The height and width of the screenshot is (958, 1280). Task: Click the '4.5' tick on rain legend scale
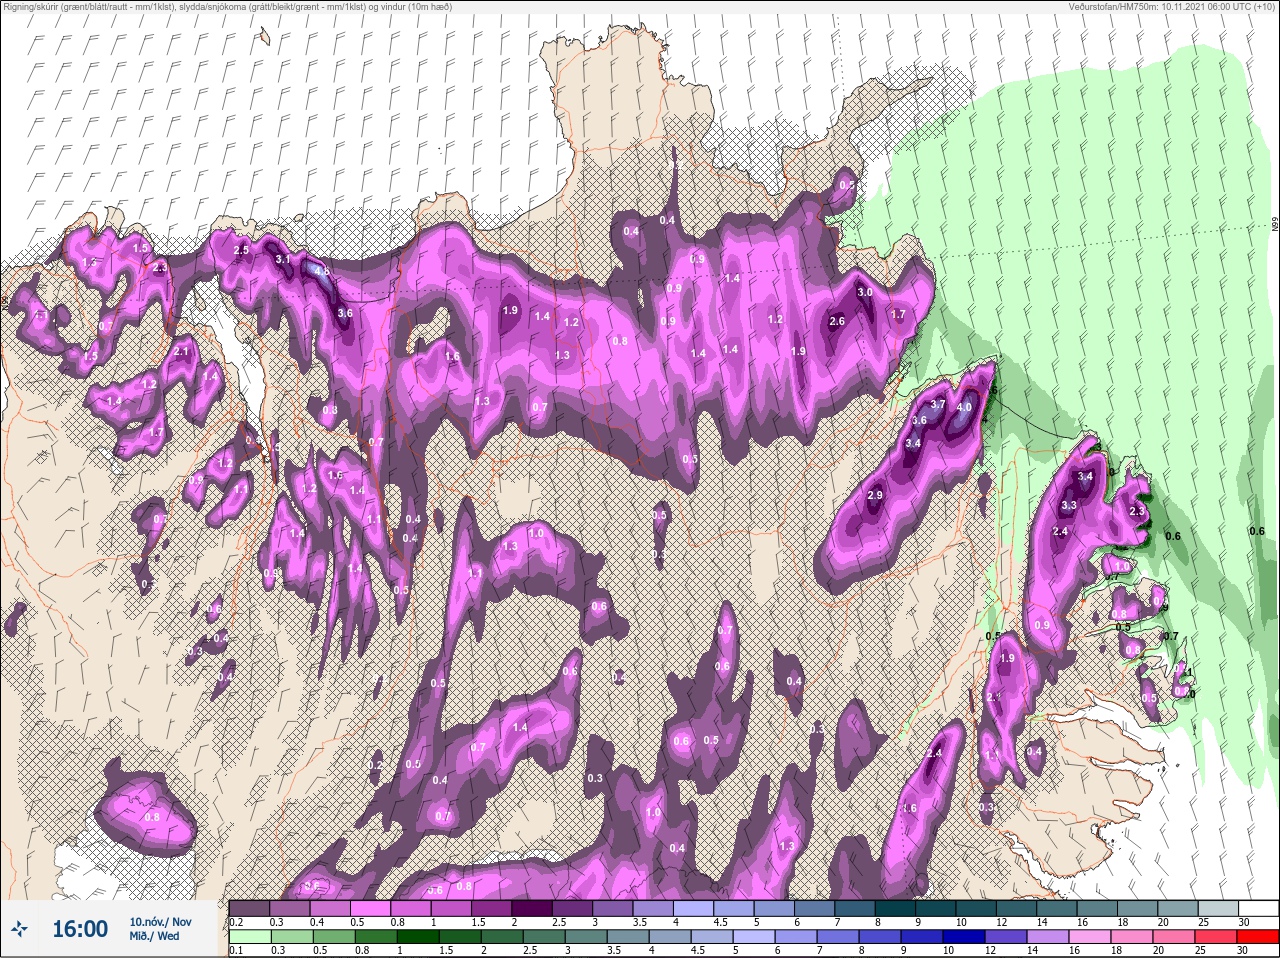click(697, 952)
